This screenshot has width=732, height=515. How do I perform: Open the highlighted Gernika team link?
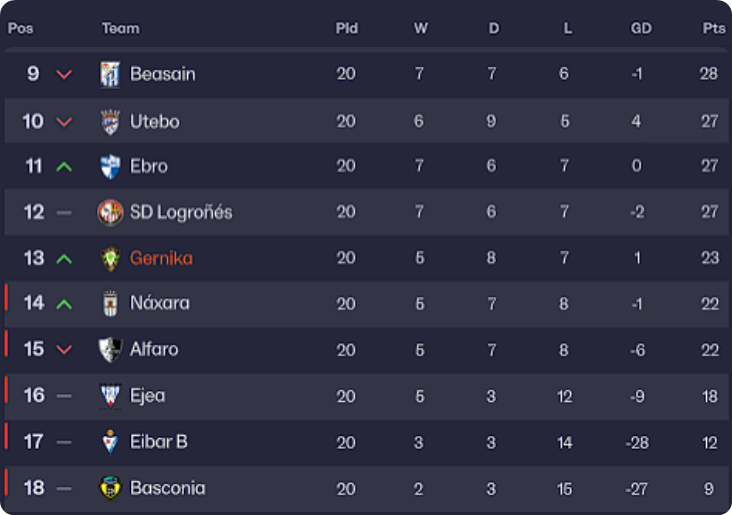pyautogui.click(x=161, y=258)
